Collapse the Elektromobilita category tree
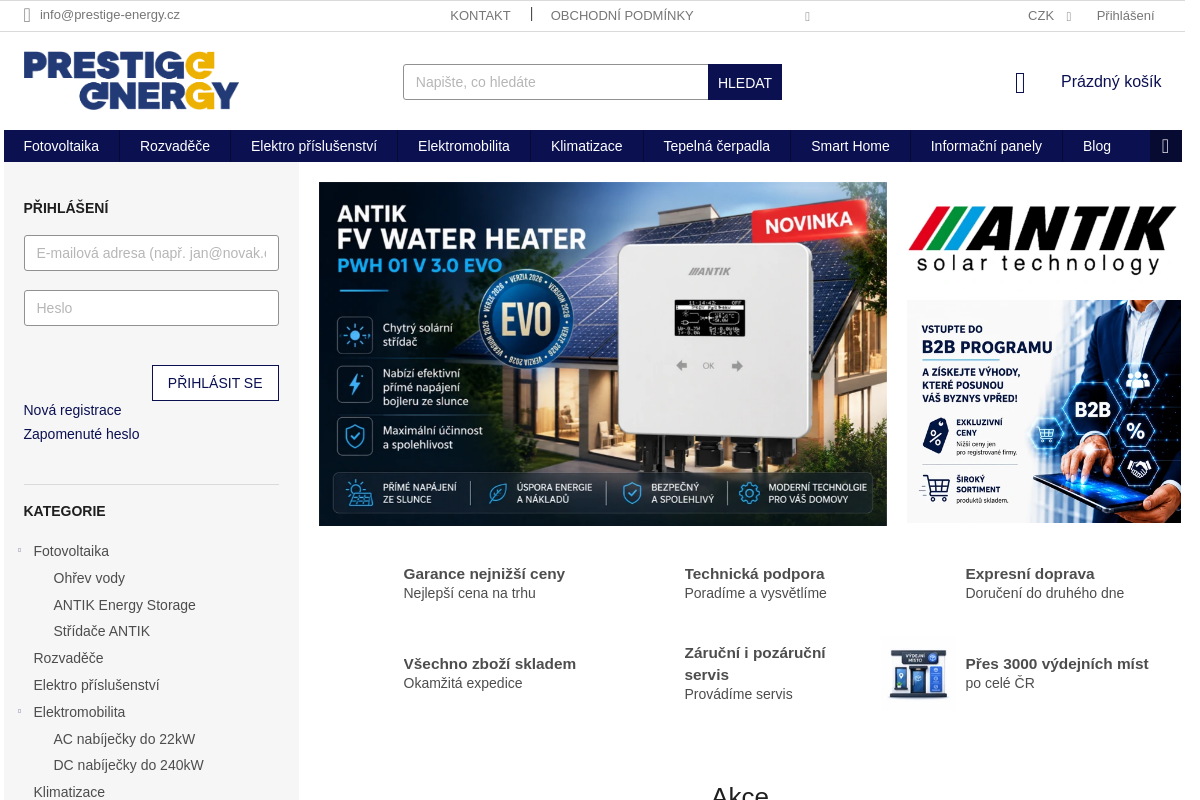 pyautogui.click(x=19, y=712)
